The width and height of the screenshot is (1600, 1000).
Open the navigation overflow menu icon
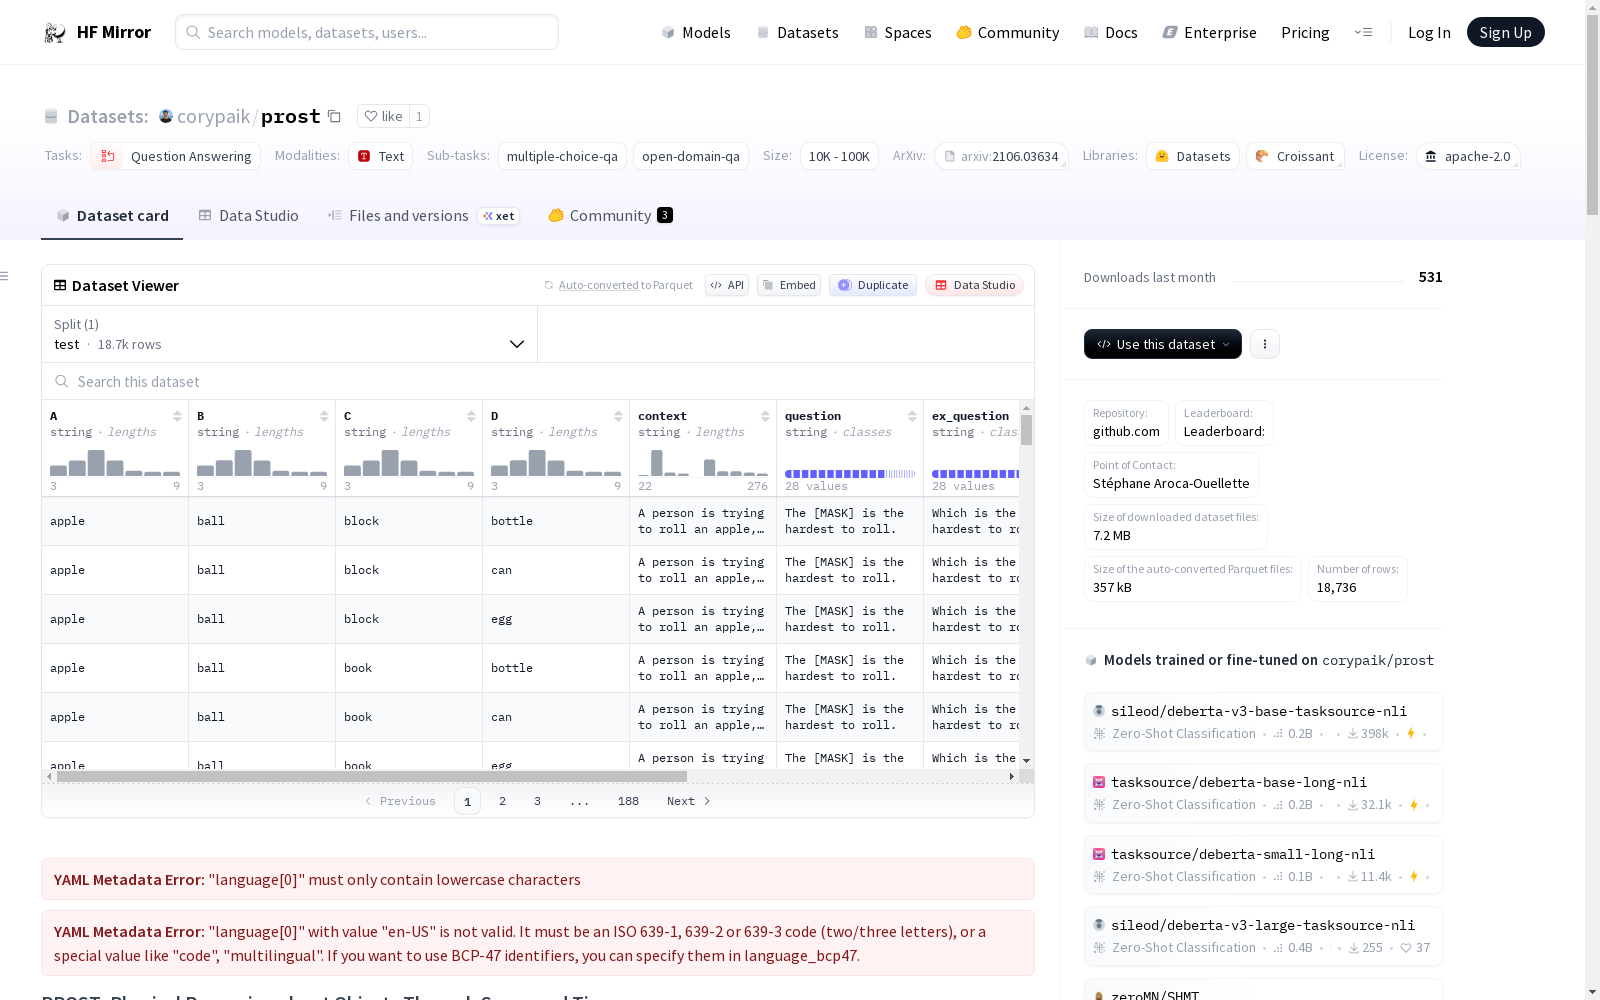1363,33
